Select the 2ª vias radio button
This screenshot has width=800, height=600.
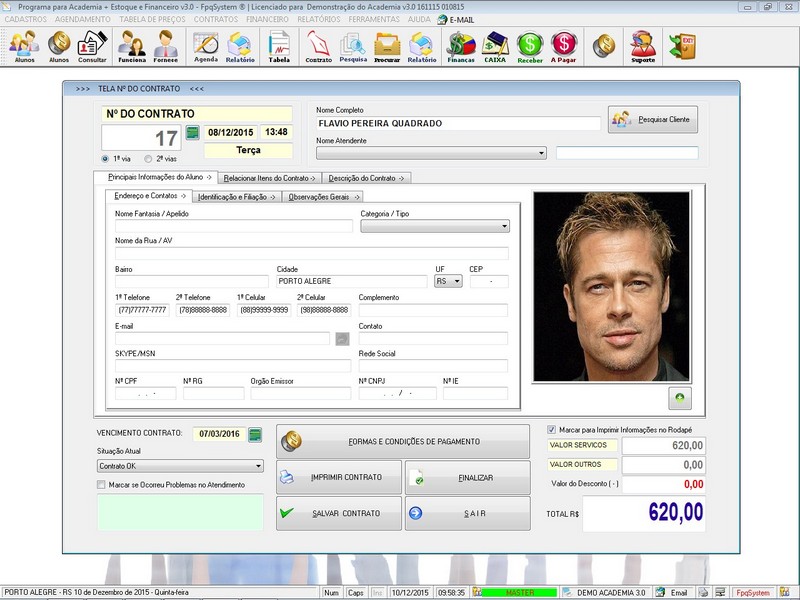(x=148, y=159)
